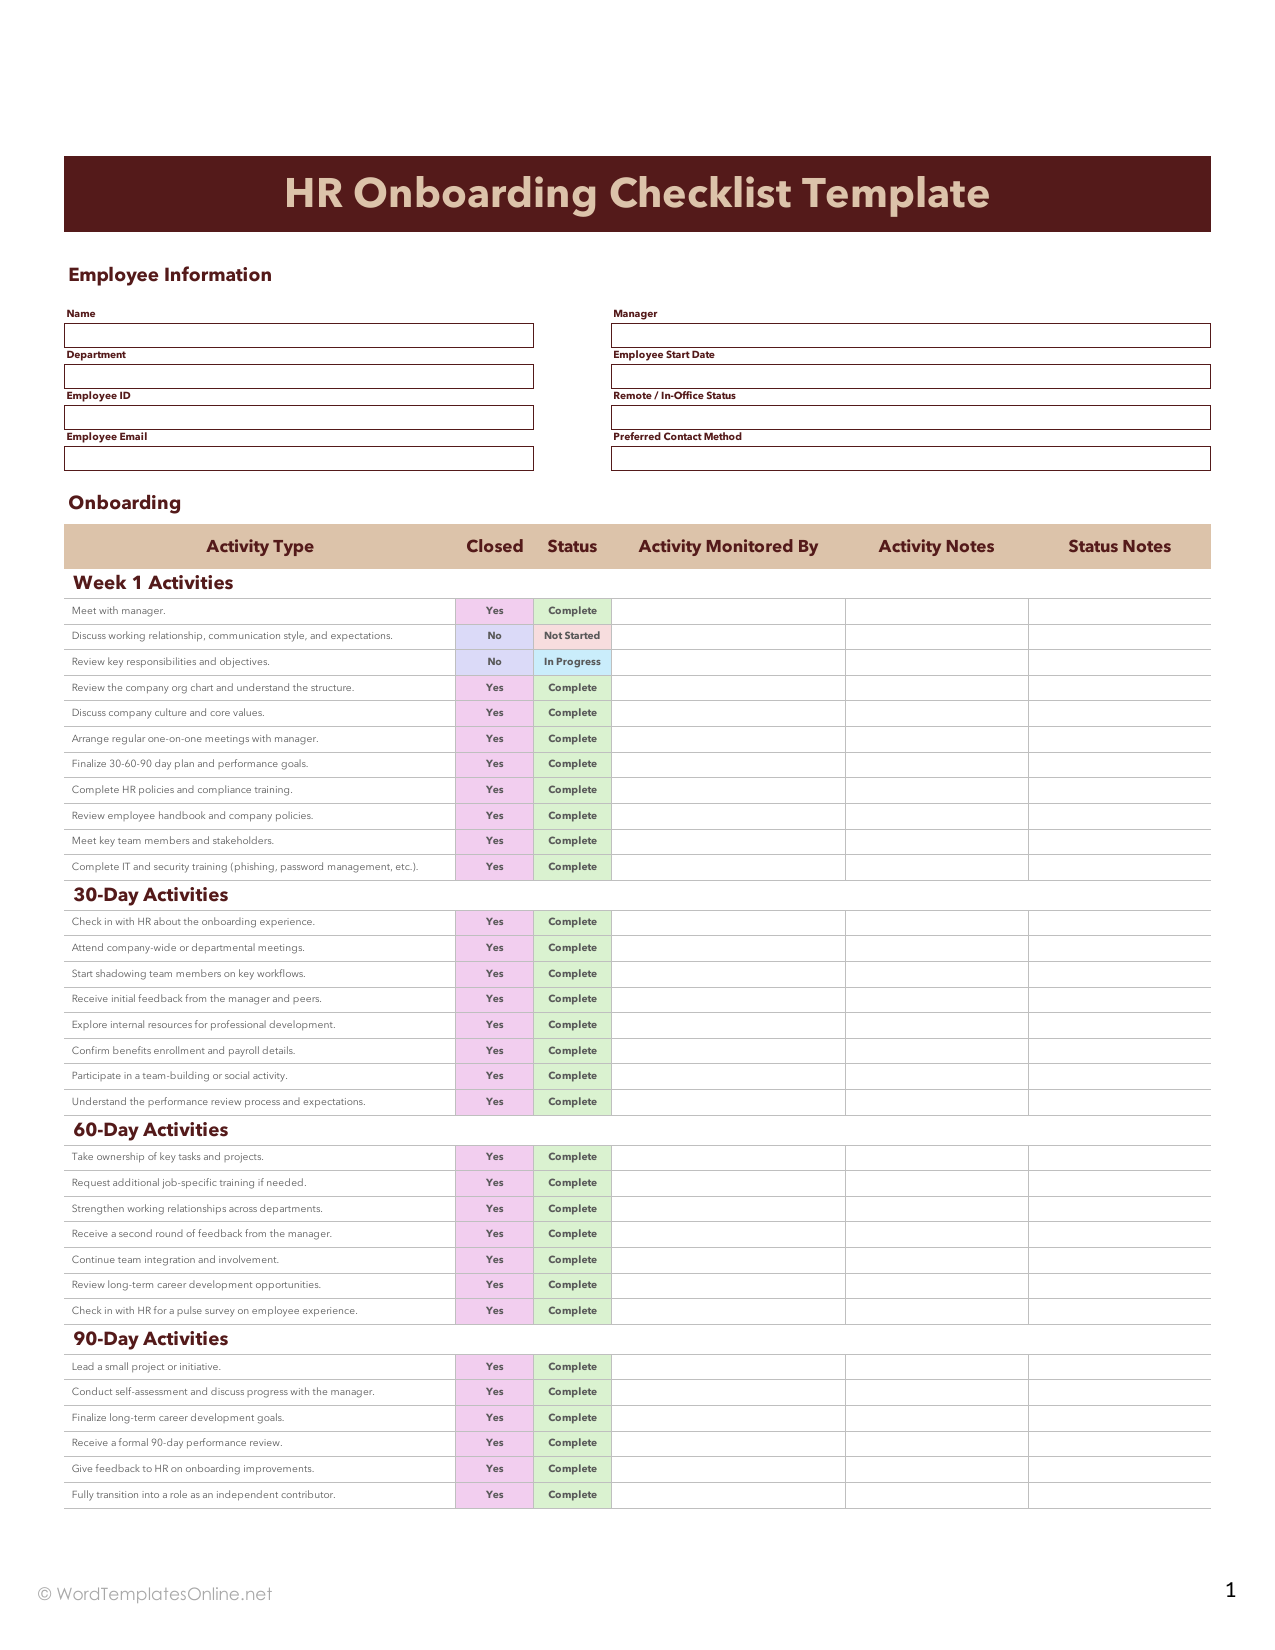Click the Name input field

pyautogui.click(x=298, y=335)
